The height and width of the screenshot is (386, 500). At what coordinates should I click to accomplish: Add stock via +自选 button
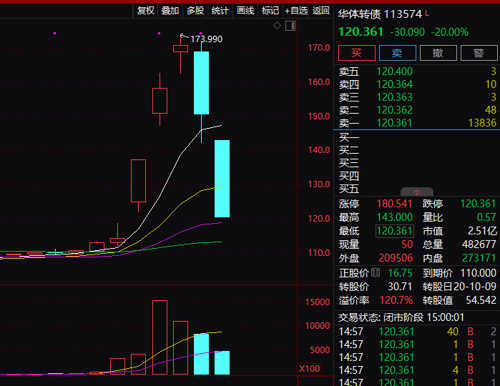(296, 11)
